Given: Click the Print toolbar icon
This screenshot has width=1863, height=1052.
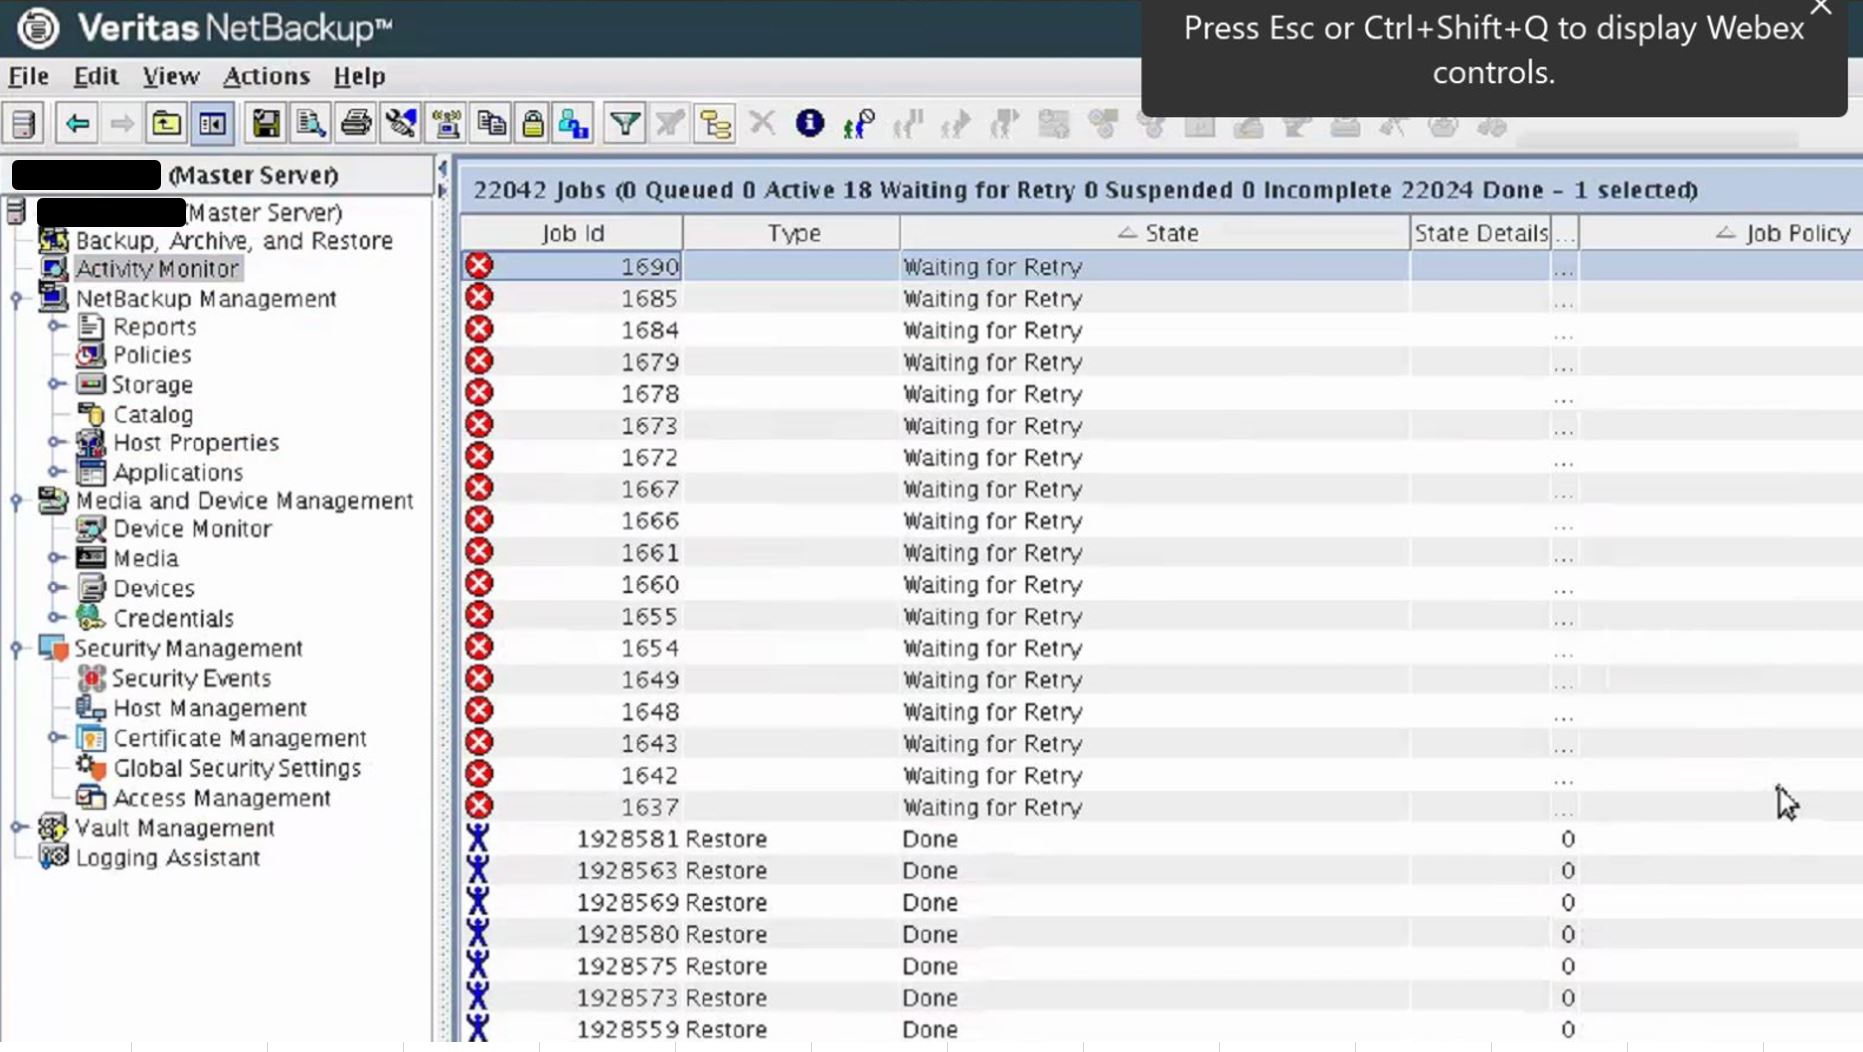Looking at the screenshot, I should tap(355, 124).
